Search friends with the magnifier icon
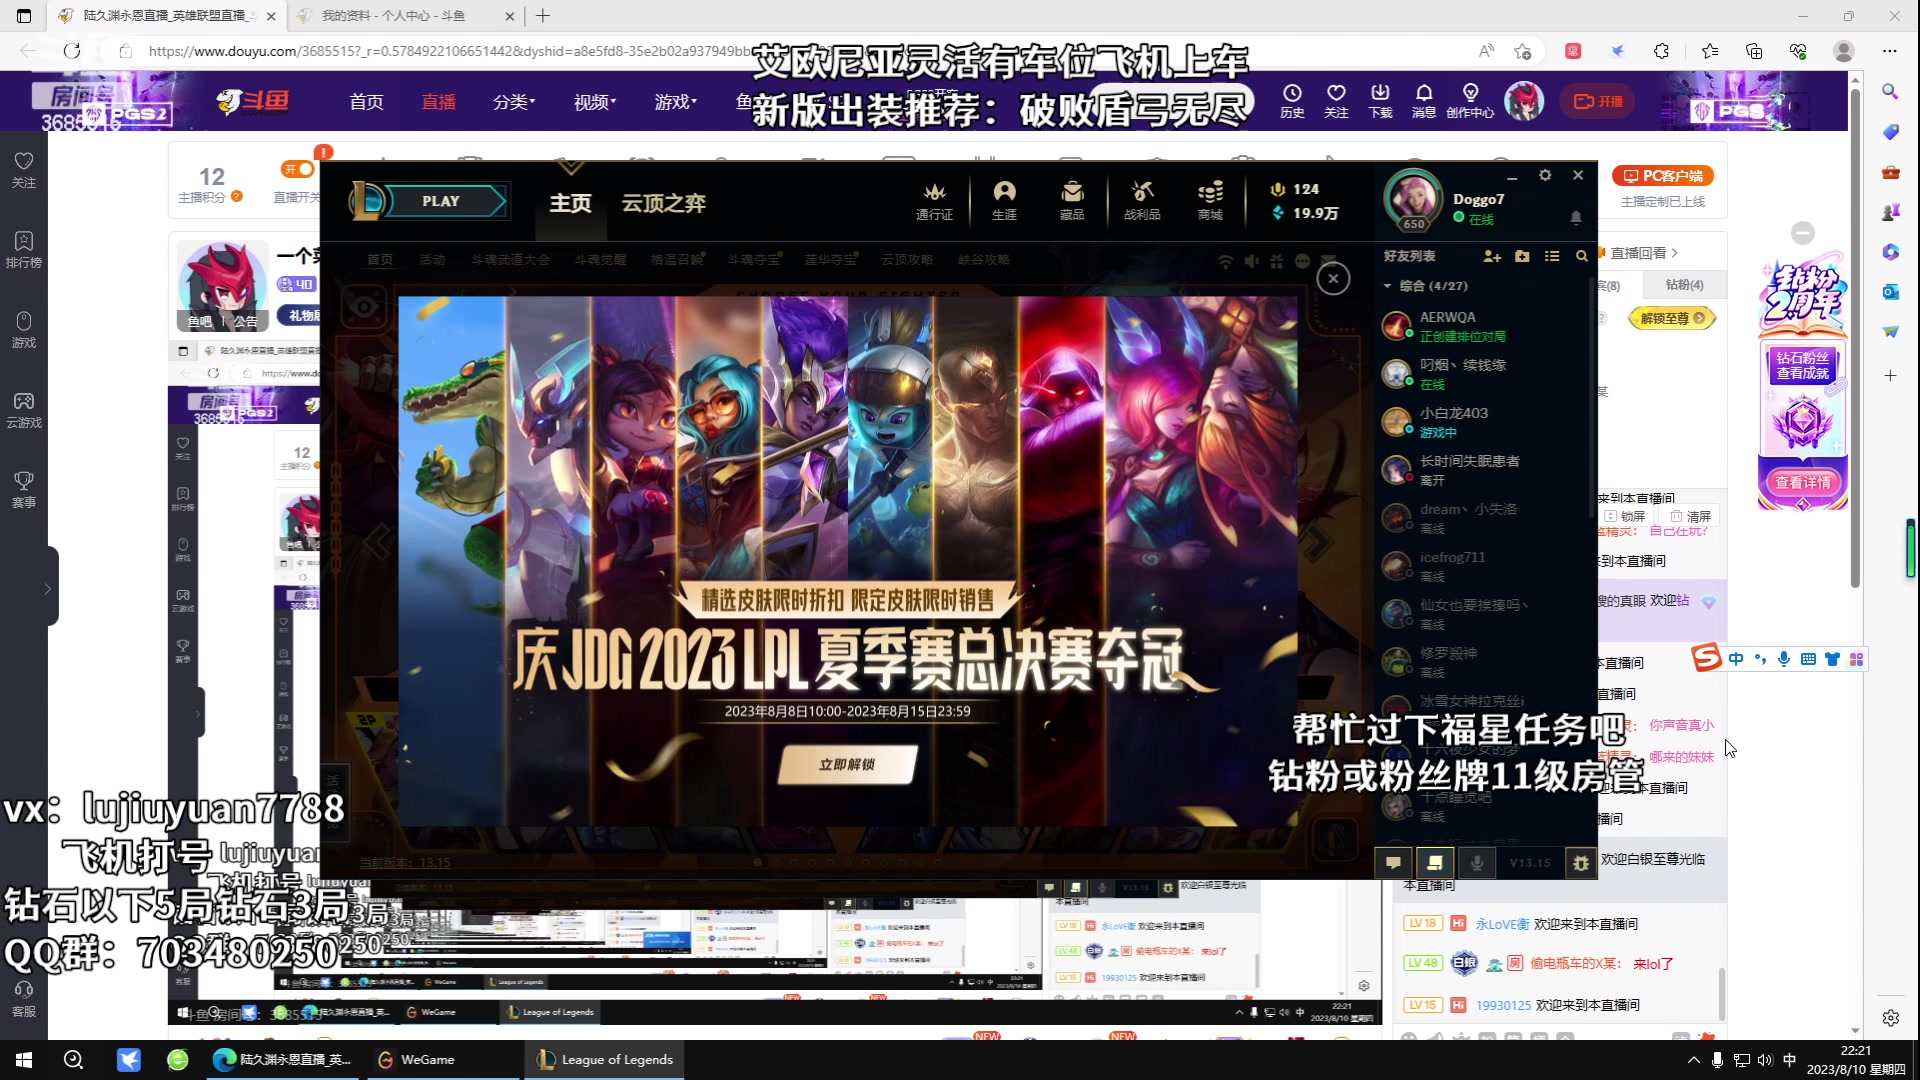This screenshot has height=1080, width=1920. click(x=1581, y=256)
